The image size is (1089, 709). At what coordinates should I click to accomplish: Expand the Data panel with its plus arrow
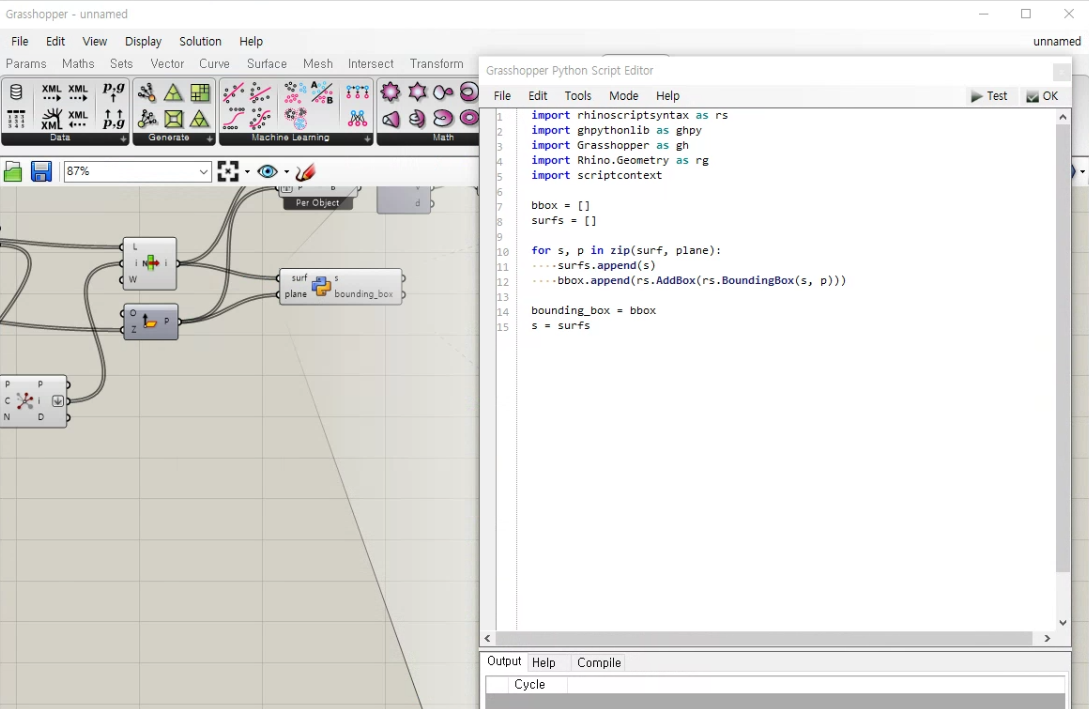[124, 139]
